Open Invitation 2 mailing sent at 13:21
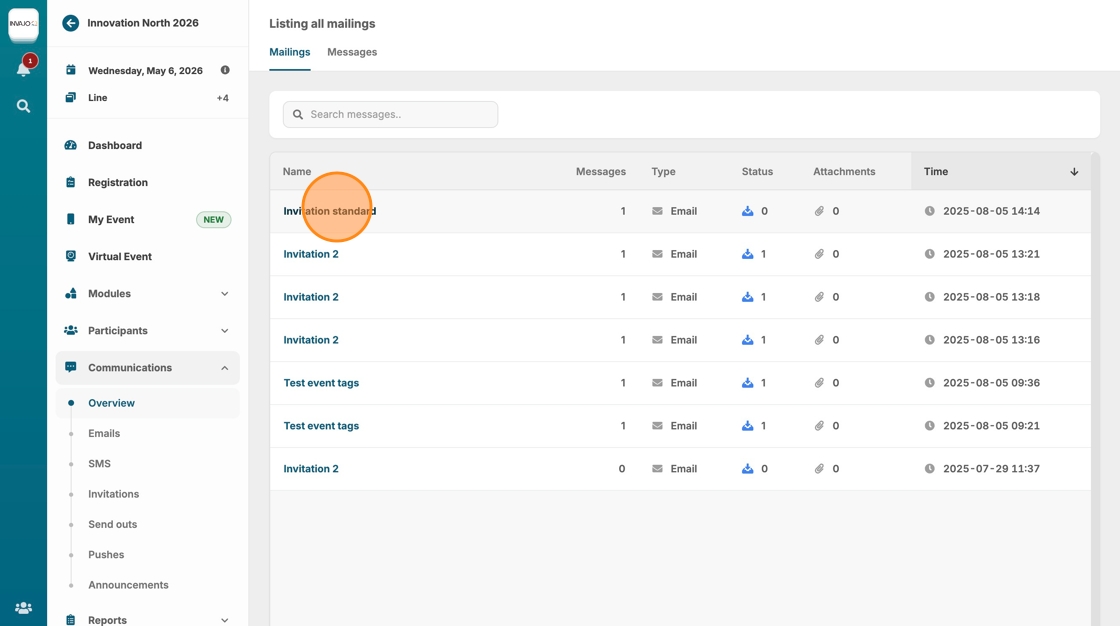The image size is (1120, 626). pos(311,254)
